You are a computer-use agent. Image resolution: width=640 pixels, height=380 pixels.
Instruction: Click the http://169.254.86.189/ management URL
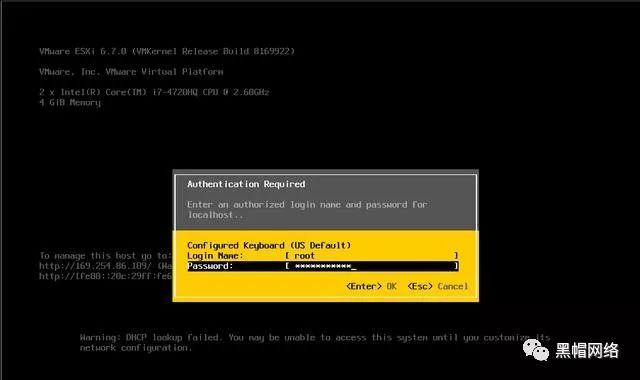pyautogui.click(x=95, y=266)
